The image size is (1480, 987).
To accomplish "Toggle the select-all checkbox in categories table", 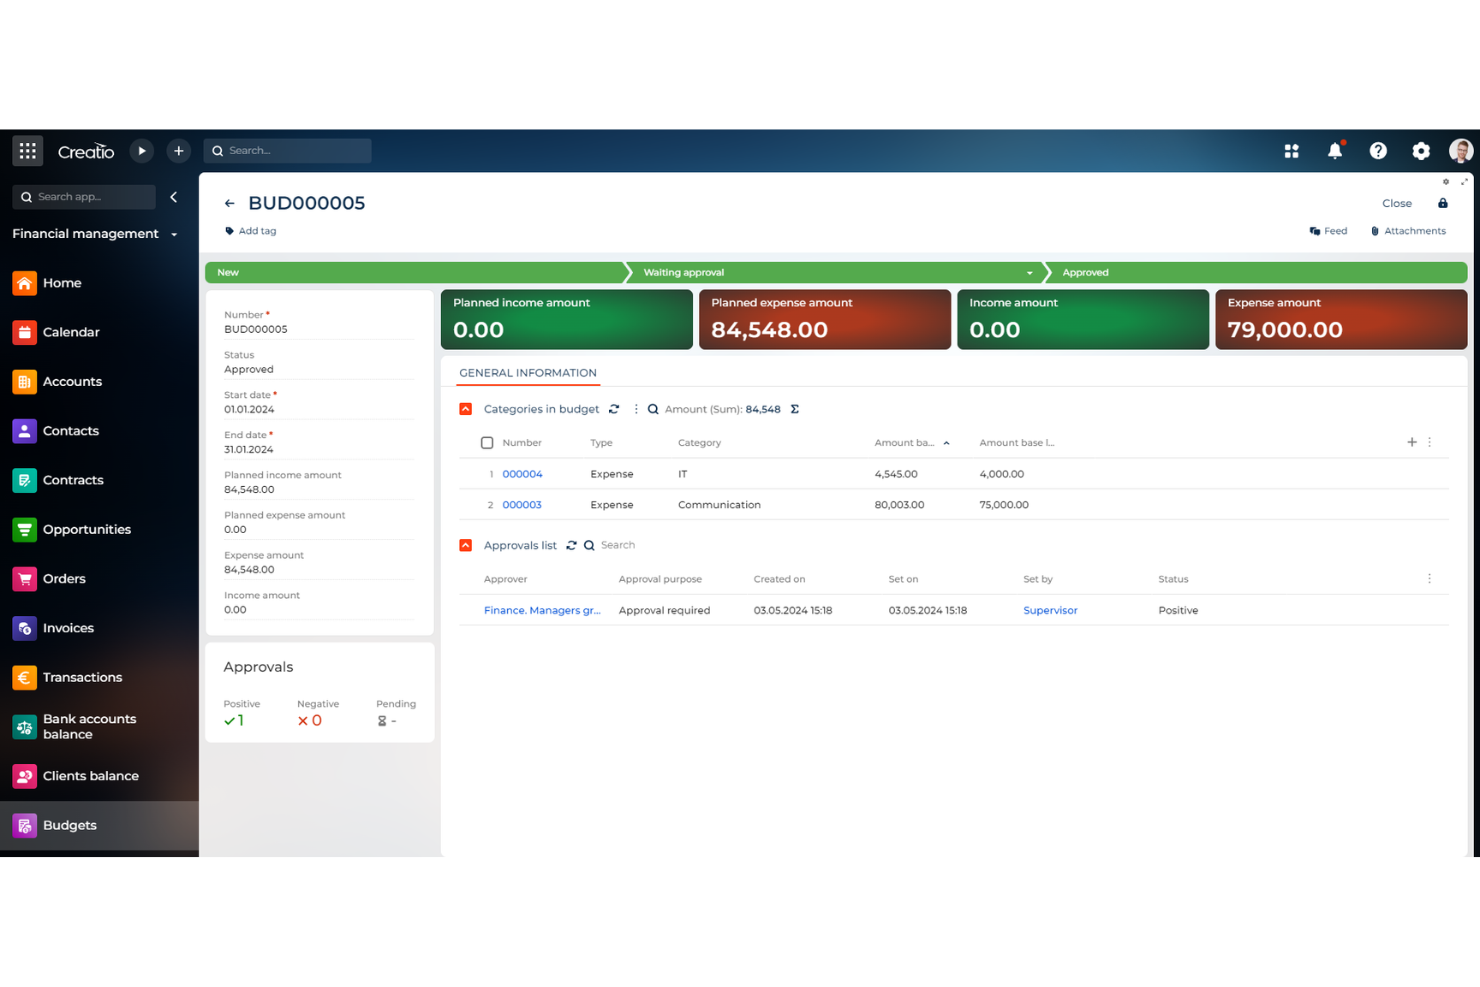I will [x=487, y=443].
